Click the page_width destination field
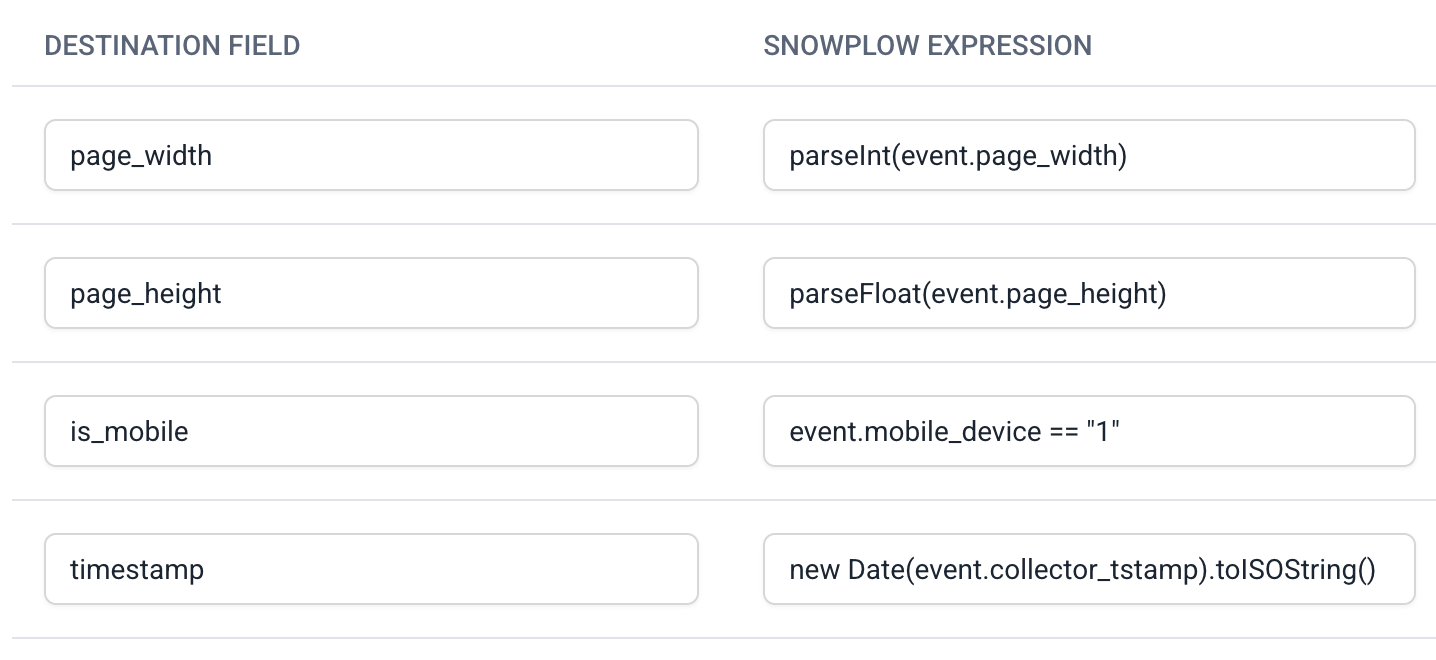Viewport: 1436px width, 660px height. (x=371, y=155)
